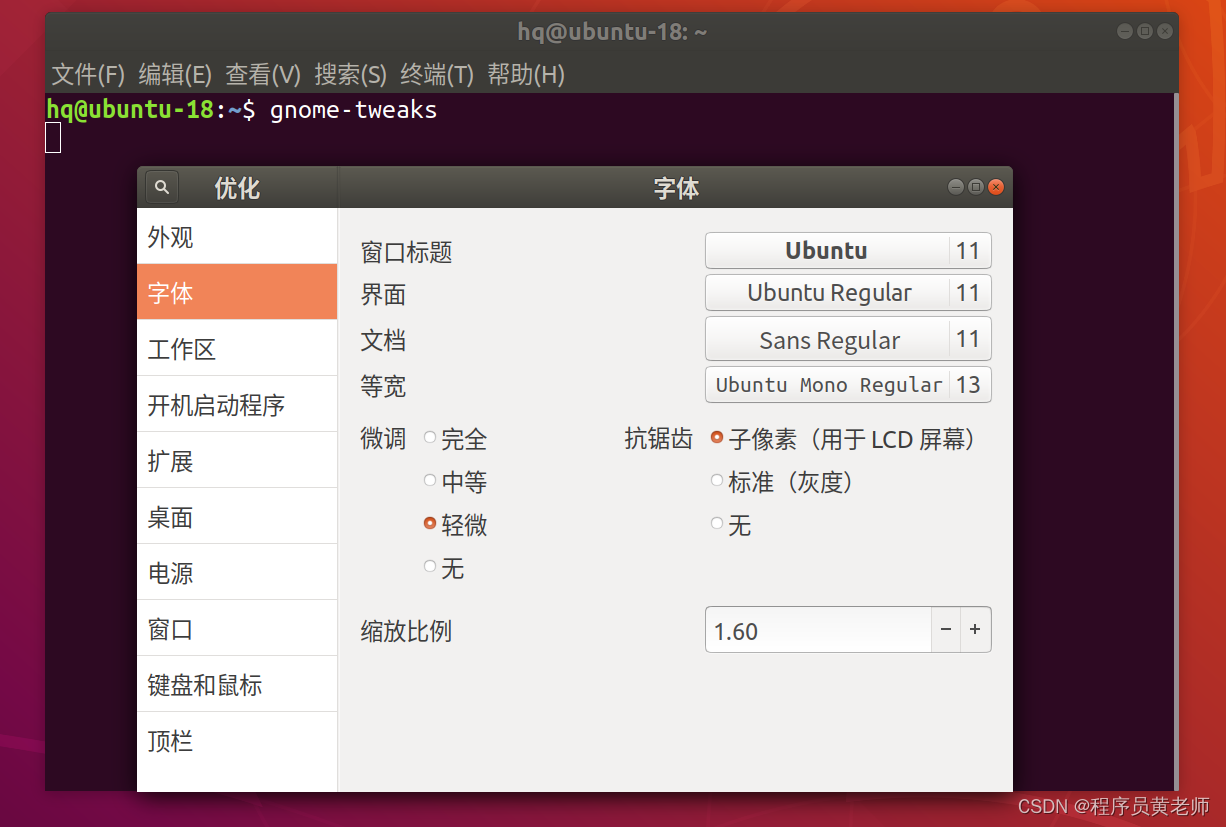Click the gnome-tweaks command text in terminal
This screenshot has width=1226, height=827.
click(x=353, y=110)
